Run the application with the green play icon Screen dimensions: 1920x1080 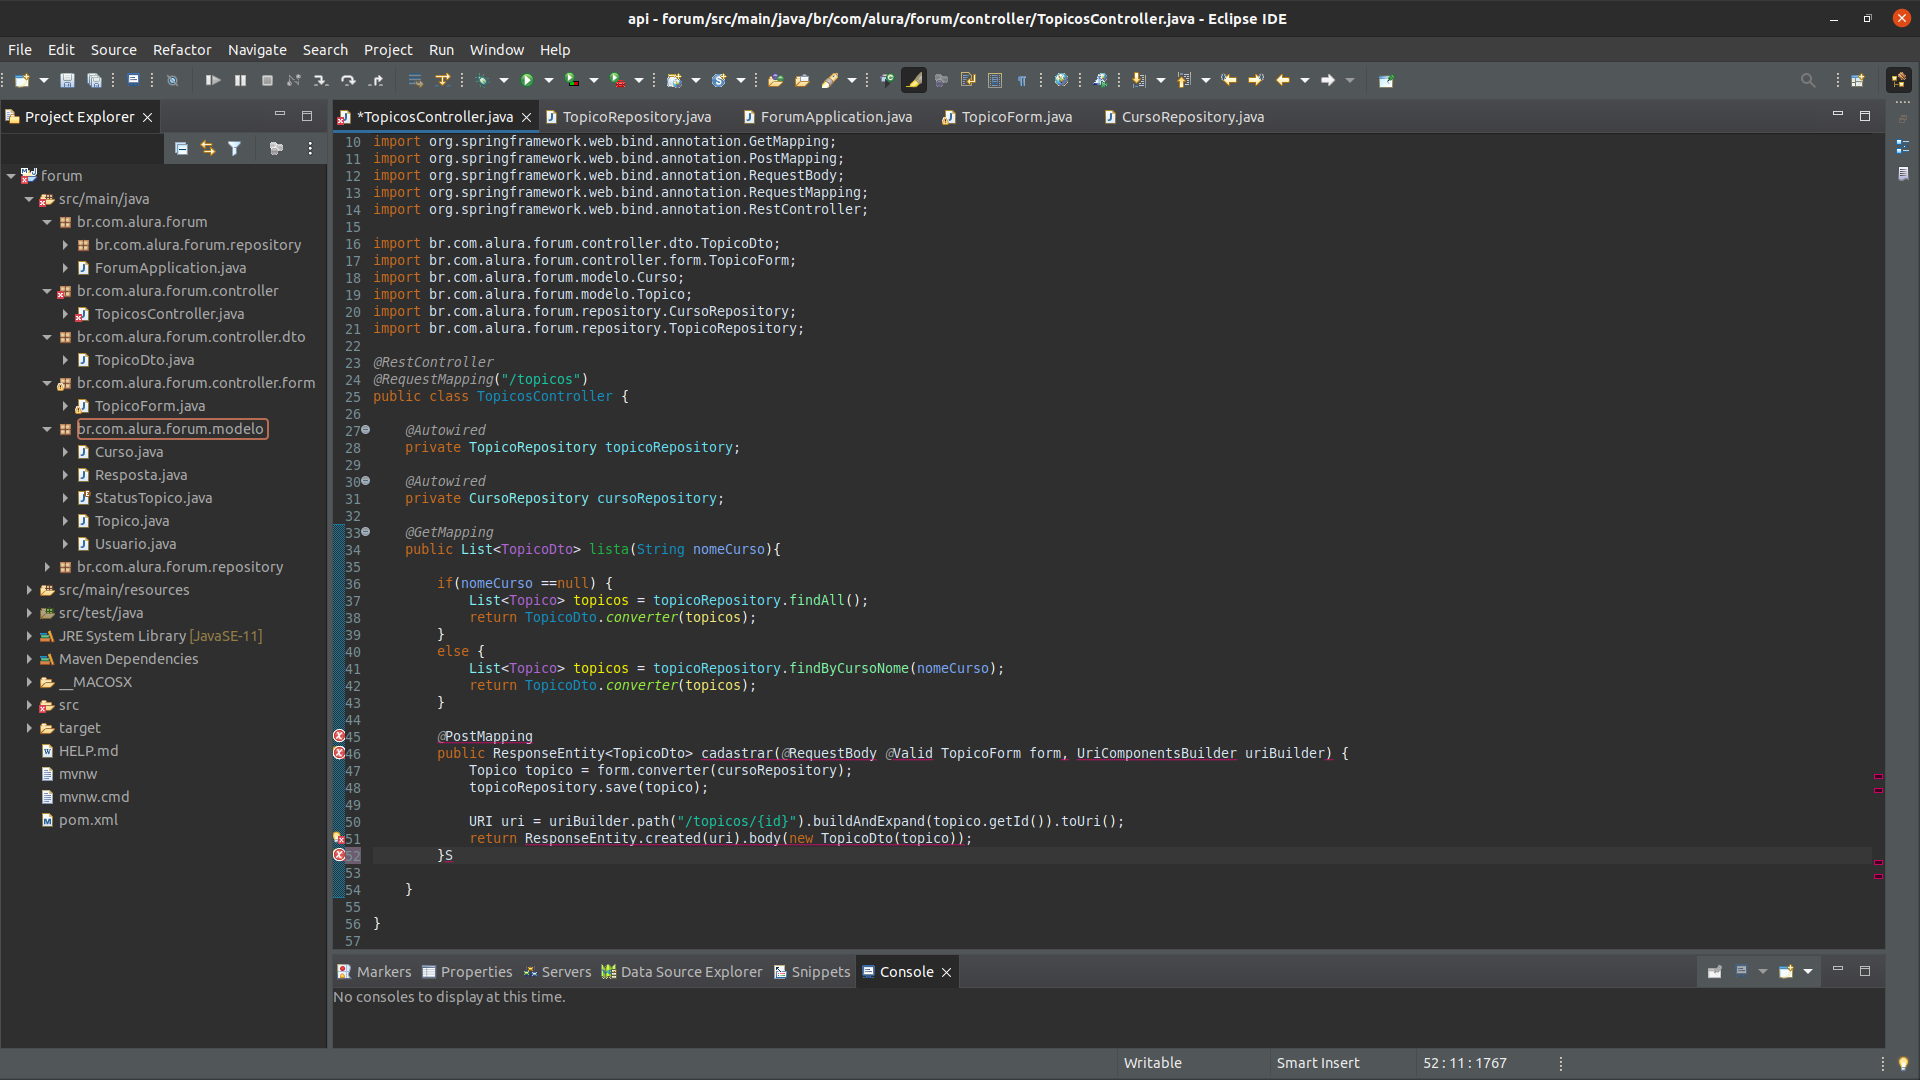pos(527,80)
